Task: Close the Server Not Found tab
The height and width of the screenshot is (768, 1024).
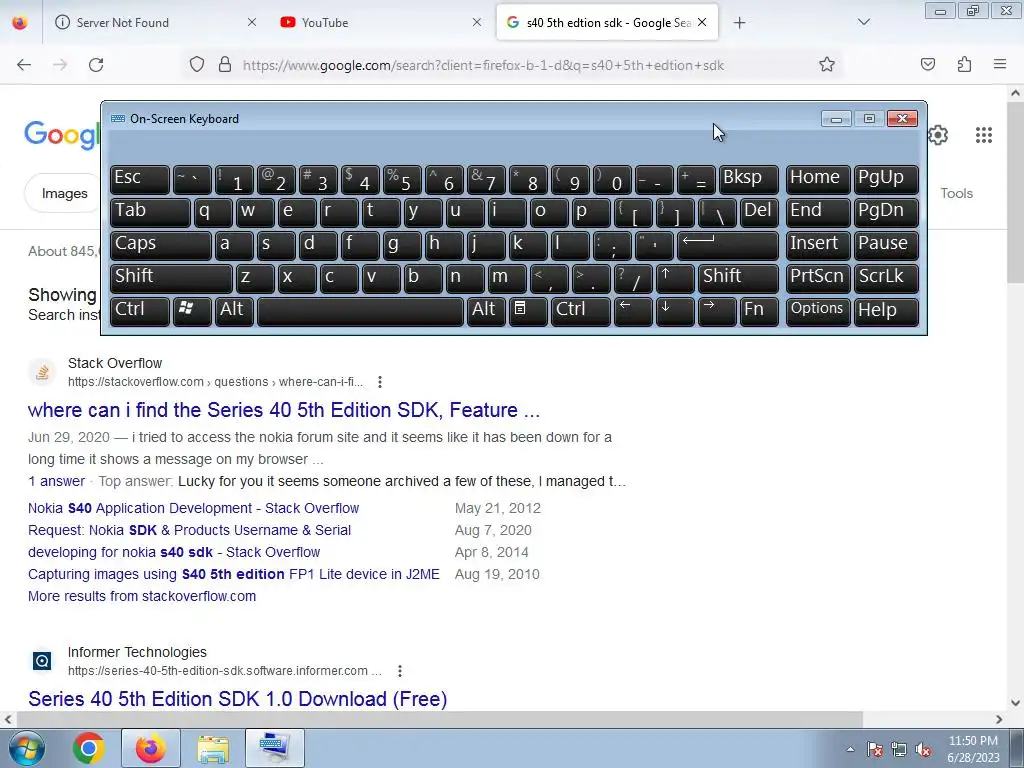Action: point(251,22)
